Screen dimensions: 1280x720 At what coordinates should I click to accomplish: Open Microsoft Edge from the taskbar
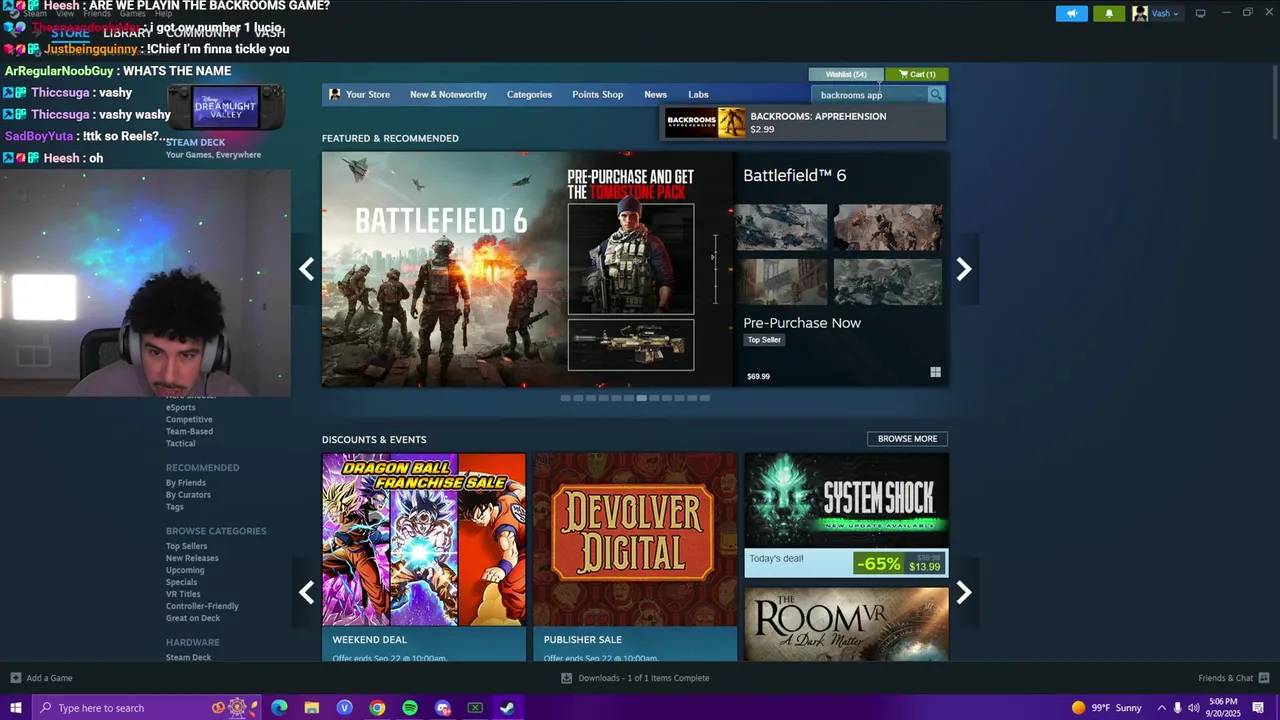tap(279, 708)
